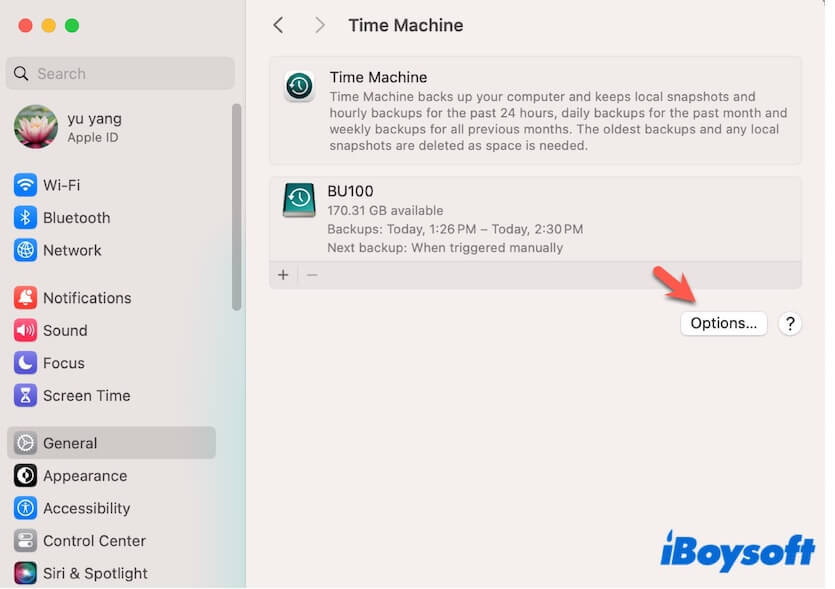Open help with the question mark button

[790, 323]
